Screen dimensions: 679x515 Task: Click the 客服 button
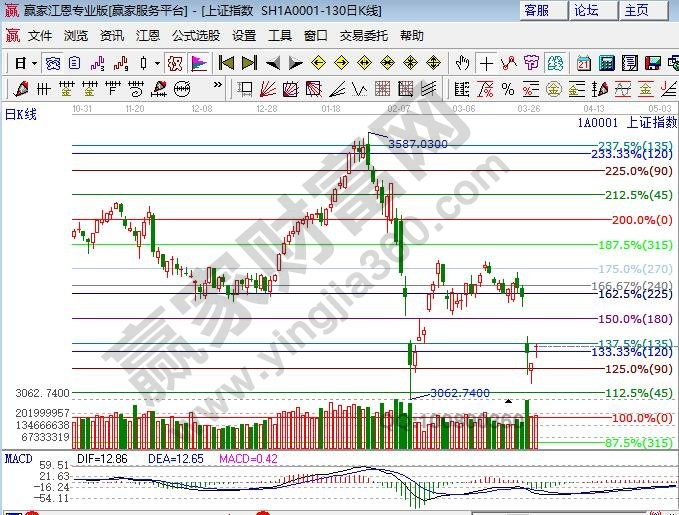[x=536, y=10]
